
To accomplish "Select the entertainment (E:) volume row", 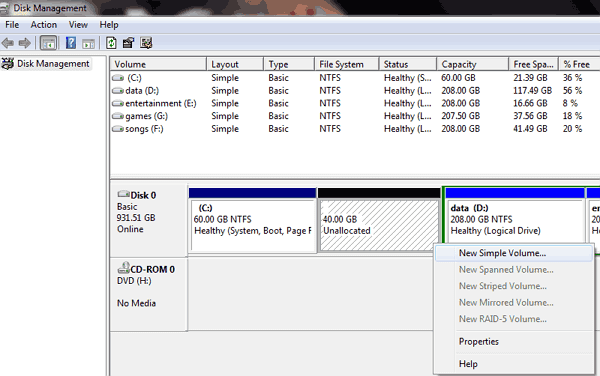I will [x=355, y=104].
